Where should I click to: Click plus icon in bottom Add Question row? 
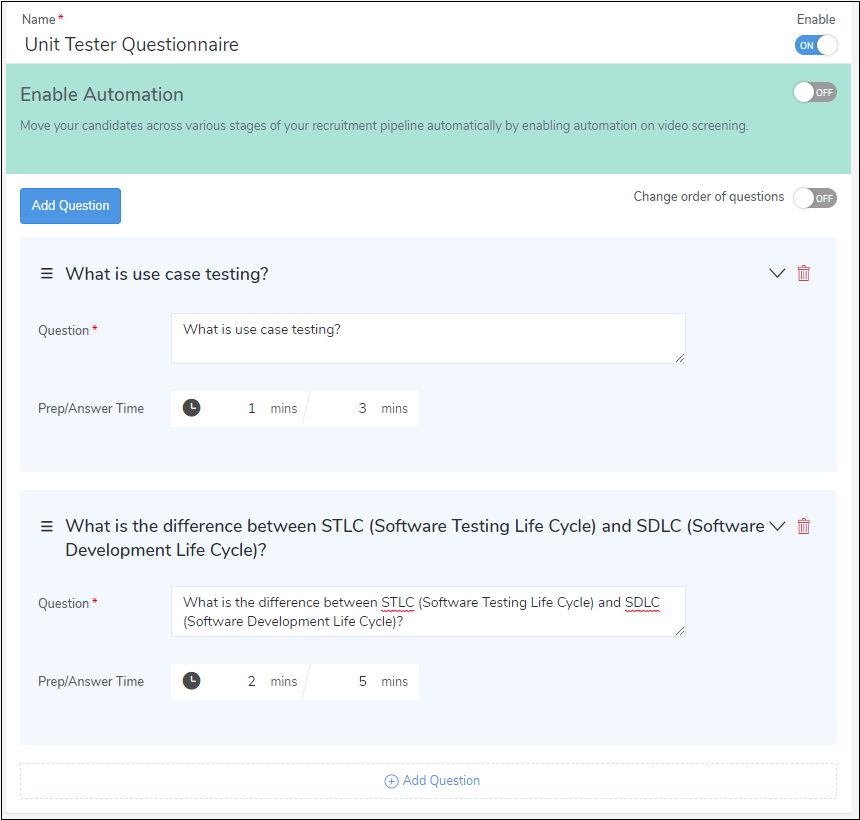392,781
